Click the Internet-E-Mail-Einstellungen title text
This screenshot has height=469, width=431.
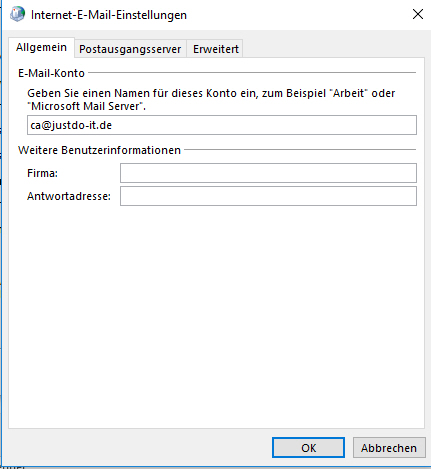coord(109,15)
